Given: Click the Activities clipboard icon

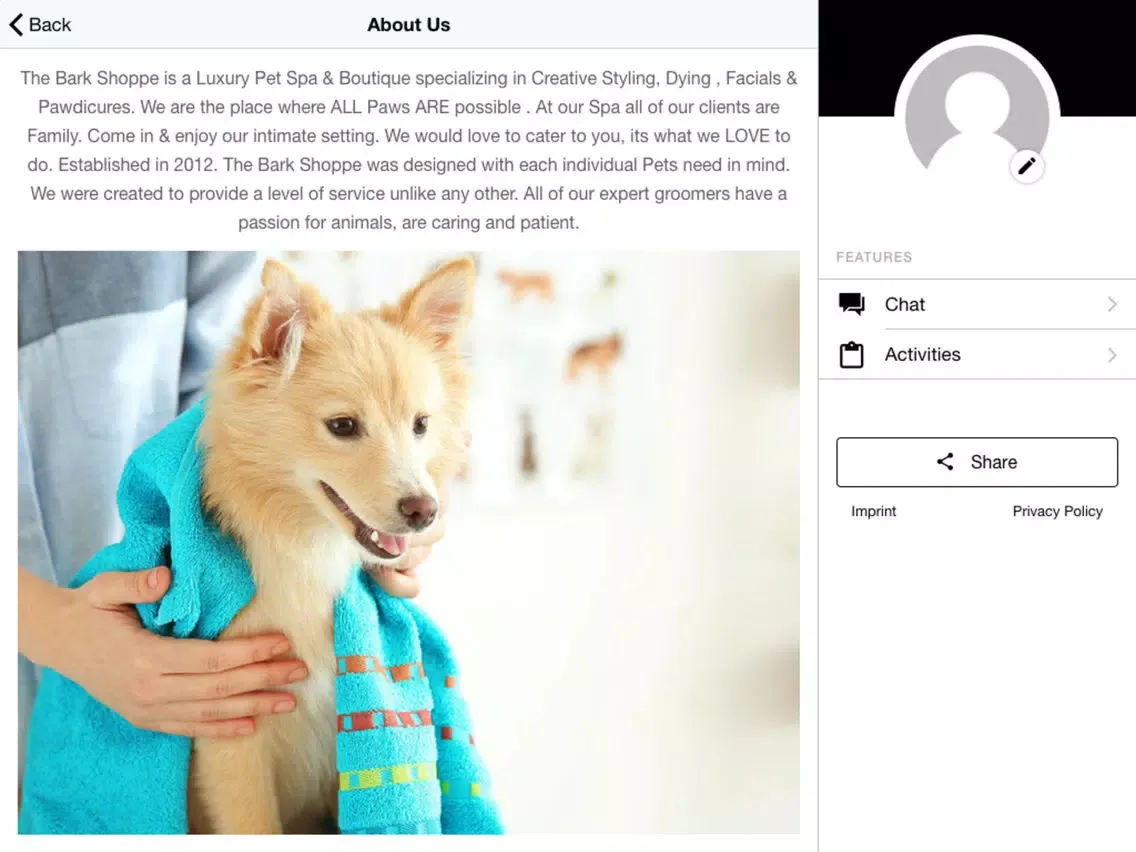Looking at the screenshot, I should pos(852,355).
